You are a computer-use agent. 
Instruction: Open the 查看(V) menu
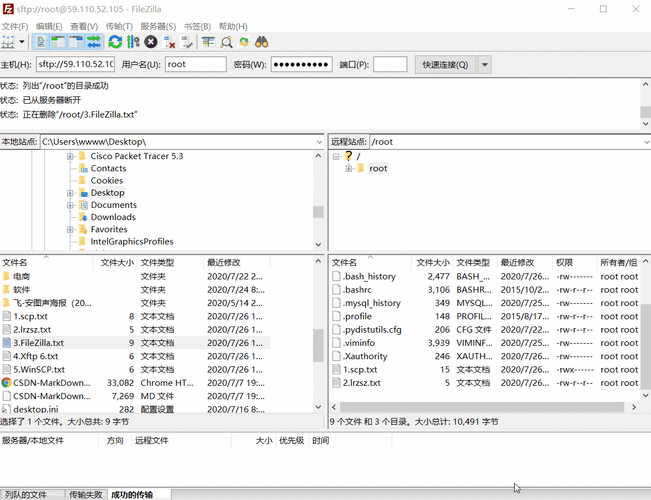point(84,26)
